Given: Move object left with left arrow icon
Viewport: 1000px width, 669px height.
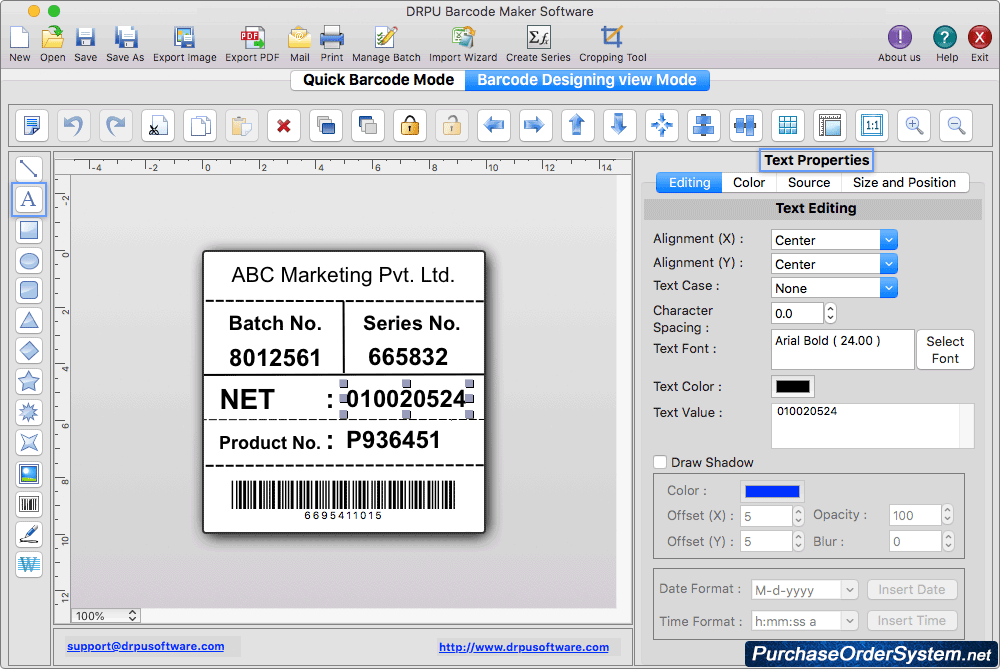Looking at the screenshot, I should pyautogui.click(x=494, y=125).
